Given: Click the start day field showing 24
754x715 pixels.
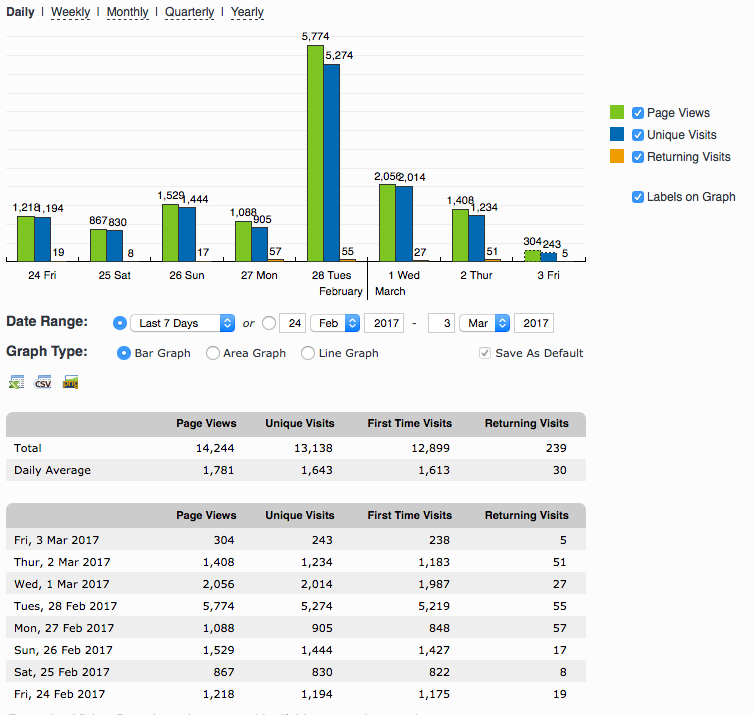Looking at the screenshot, I should tap(293, 323).
